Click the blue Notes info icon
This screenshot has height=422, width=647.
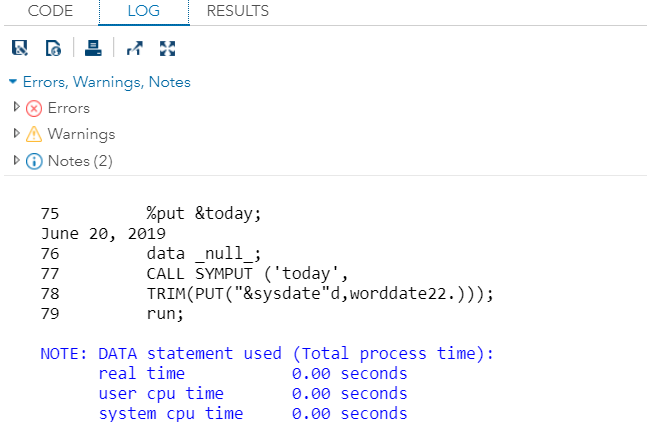pyautogui.click(x=34, y=161)
